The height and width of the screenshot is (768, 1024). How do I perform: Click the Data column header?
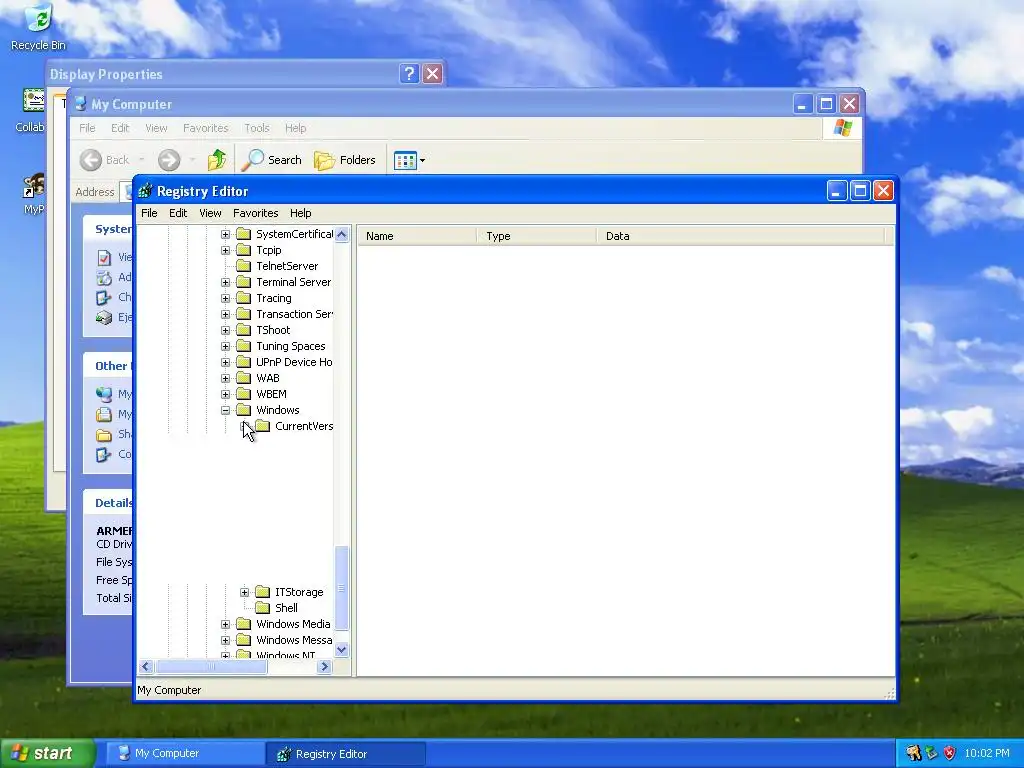coord(741,236)
